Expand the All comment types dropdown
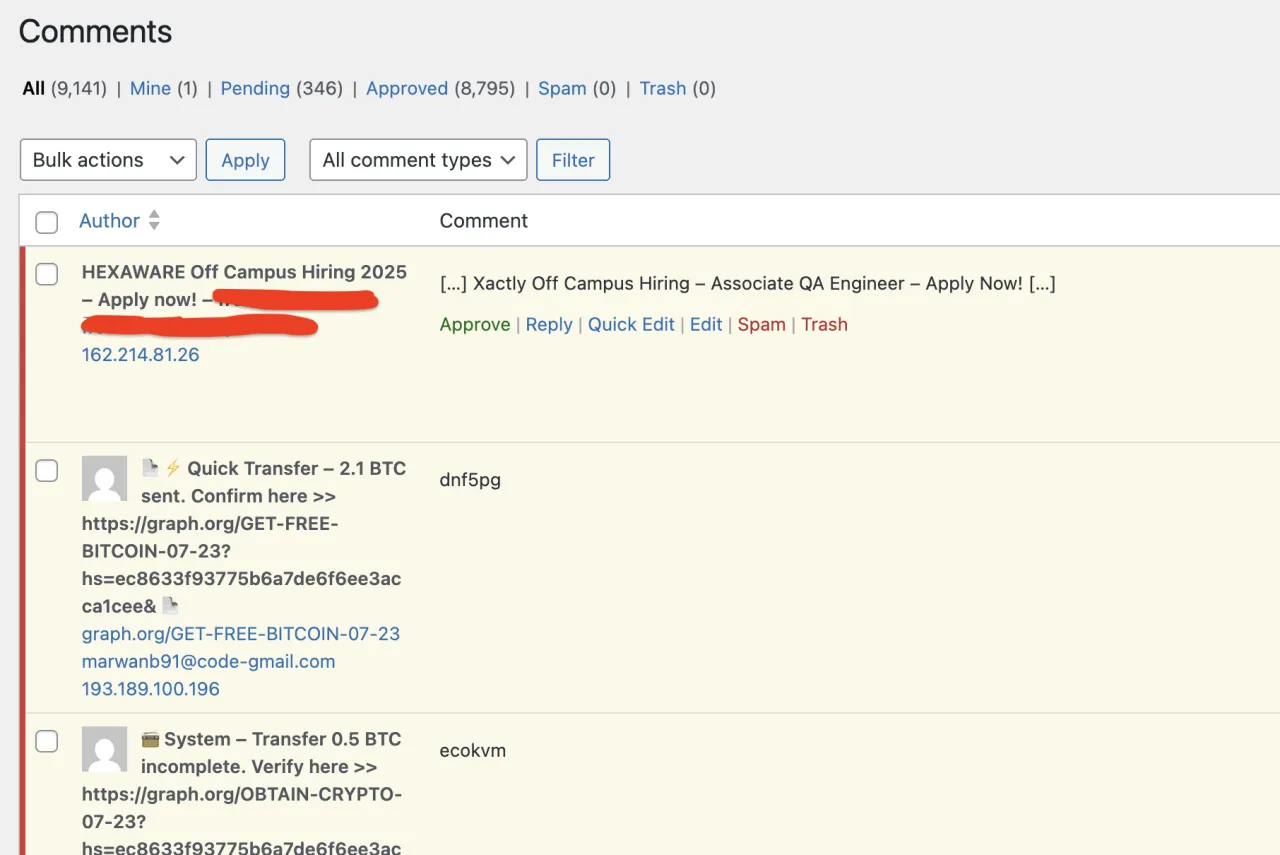Viewport: 1280px width, 855px height. coord(418,160)
